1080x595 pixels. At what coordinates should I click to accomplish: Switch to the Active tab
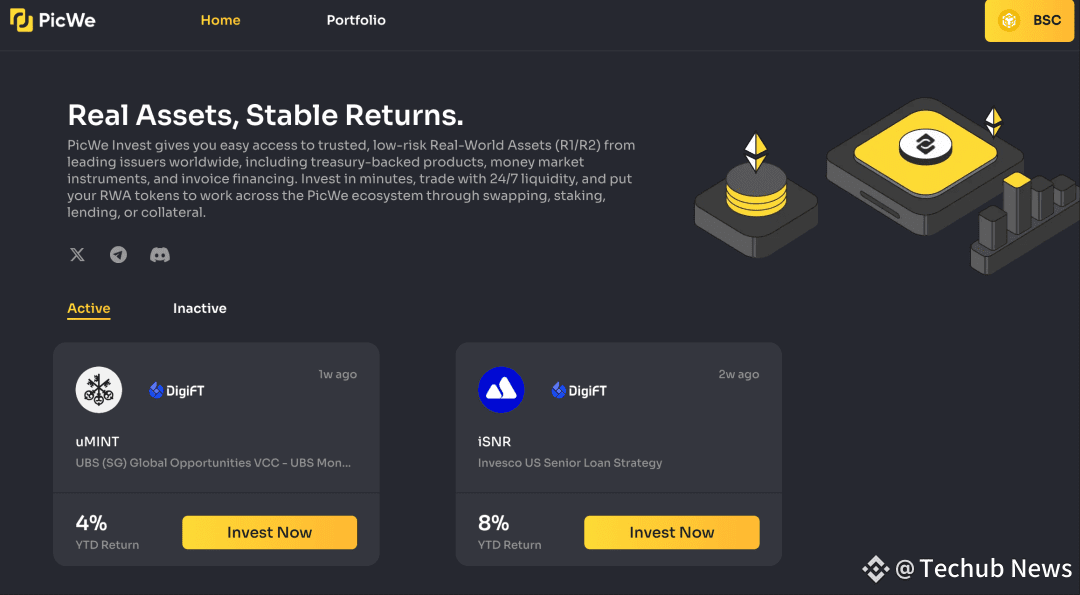(x=89, y=309)
